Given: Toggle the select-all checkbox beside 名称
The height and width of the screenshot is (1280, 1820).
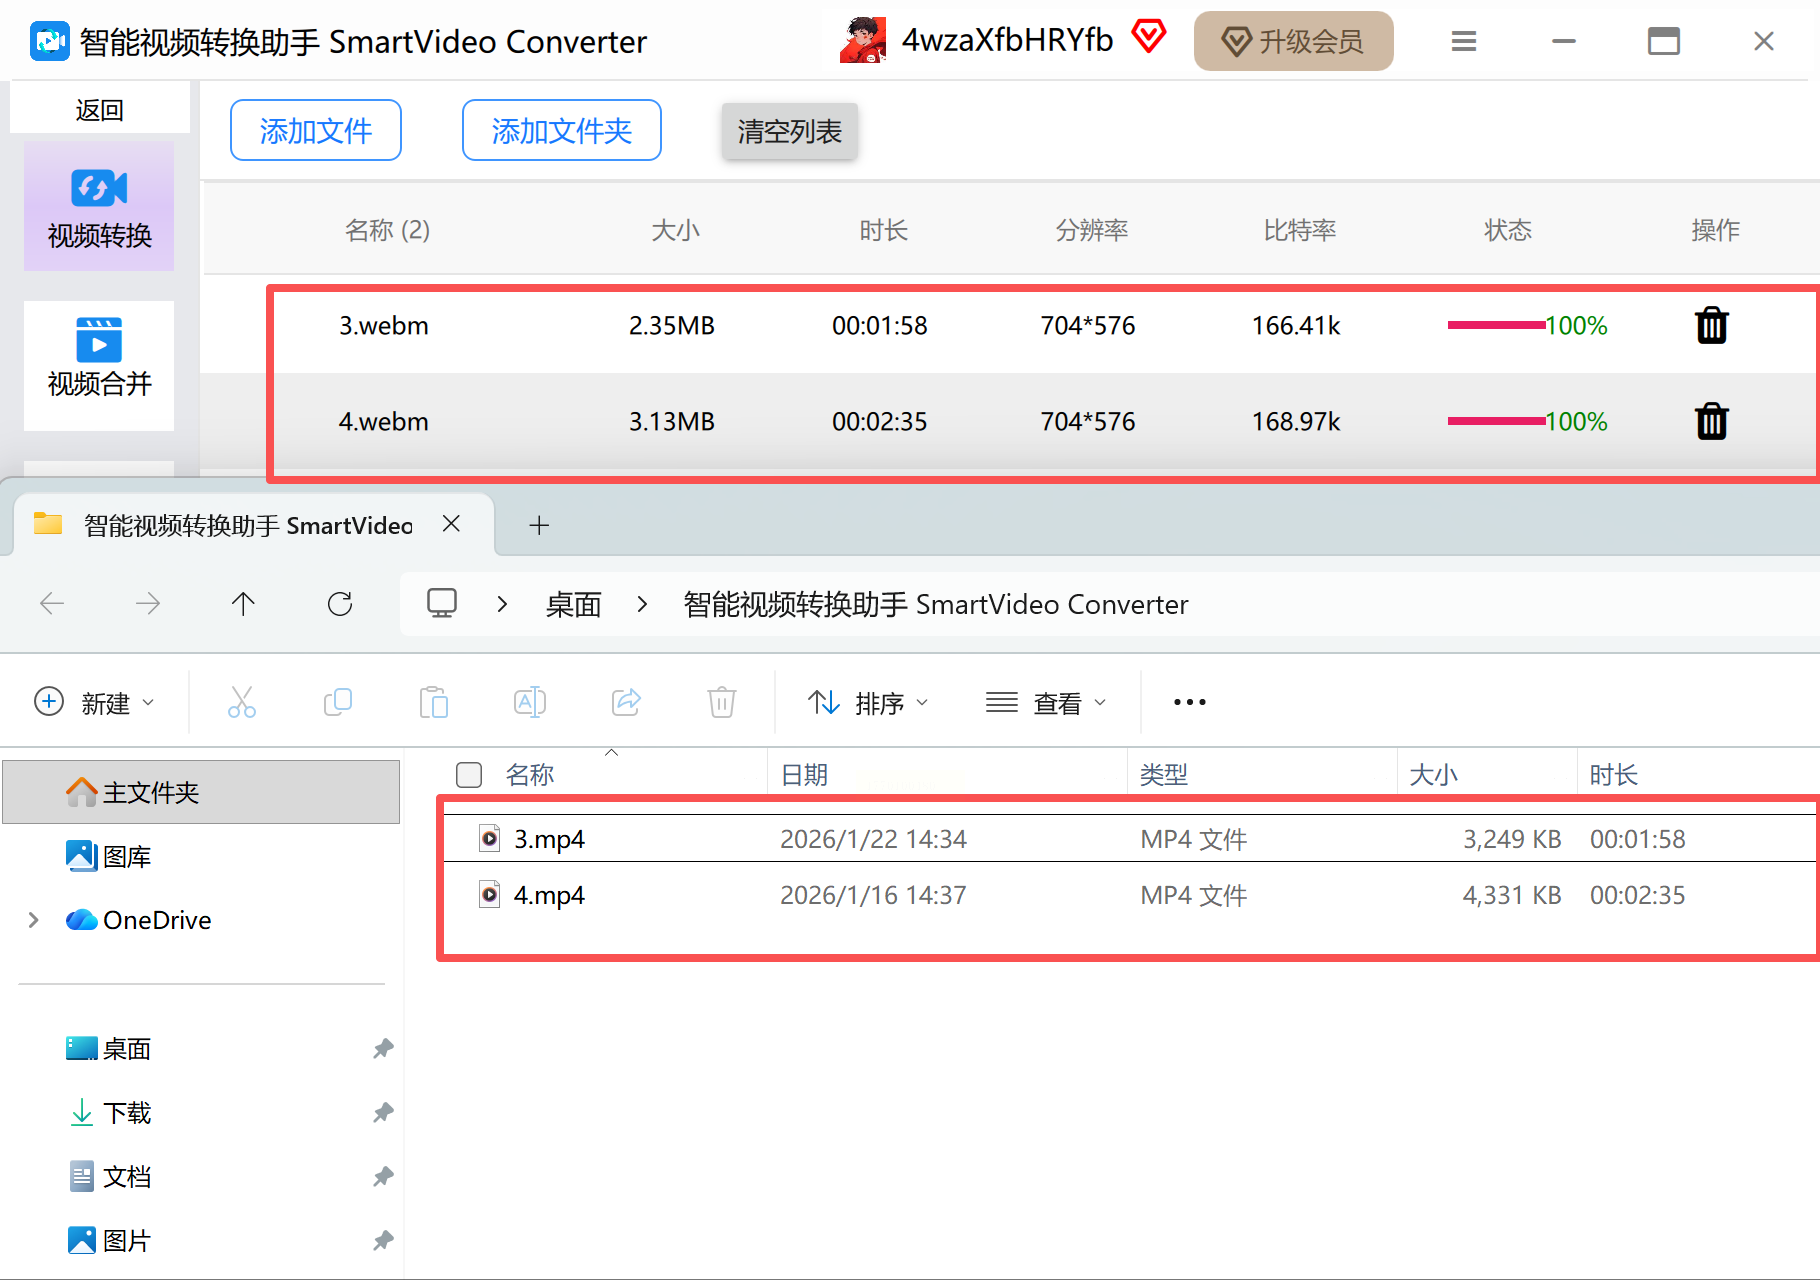Looking at the screenshot, I should 469,775.
